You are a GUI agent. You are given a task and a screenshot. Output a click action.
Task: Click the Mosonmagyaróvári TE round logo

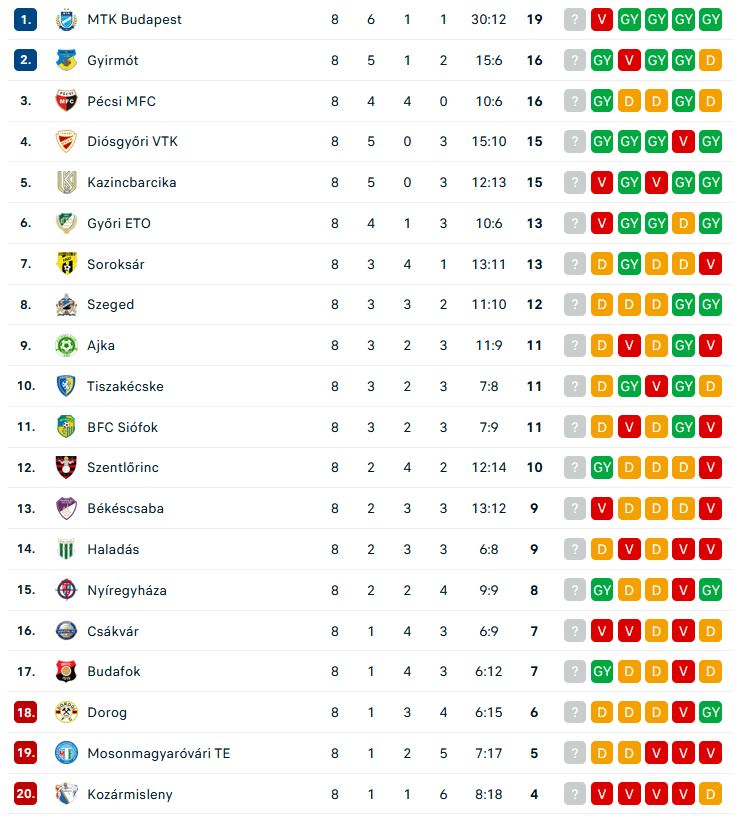click(66, 753)
